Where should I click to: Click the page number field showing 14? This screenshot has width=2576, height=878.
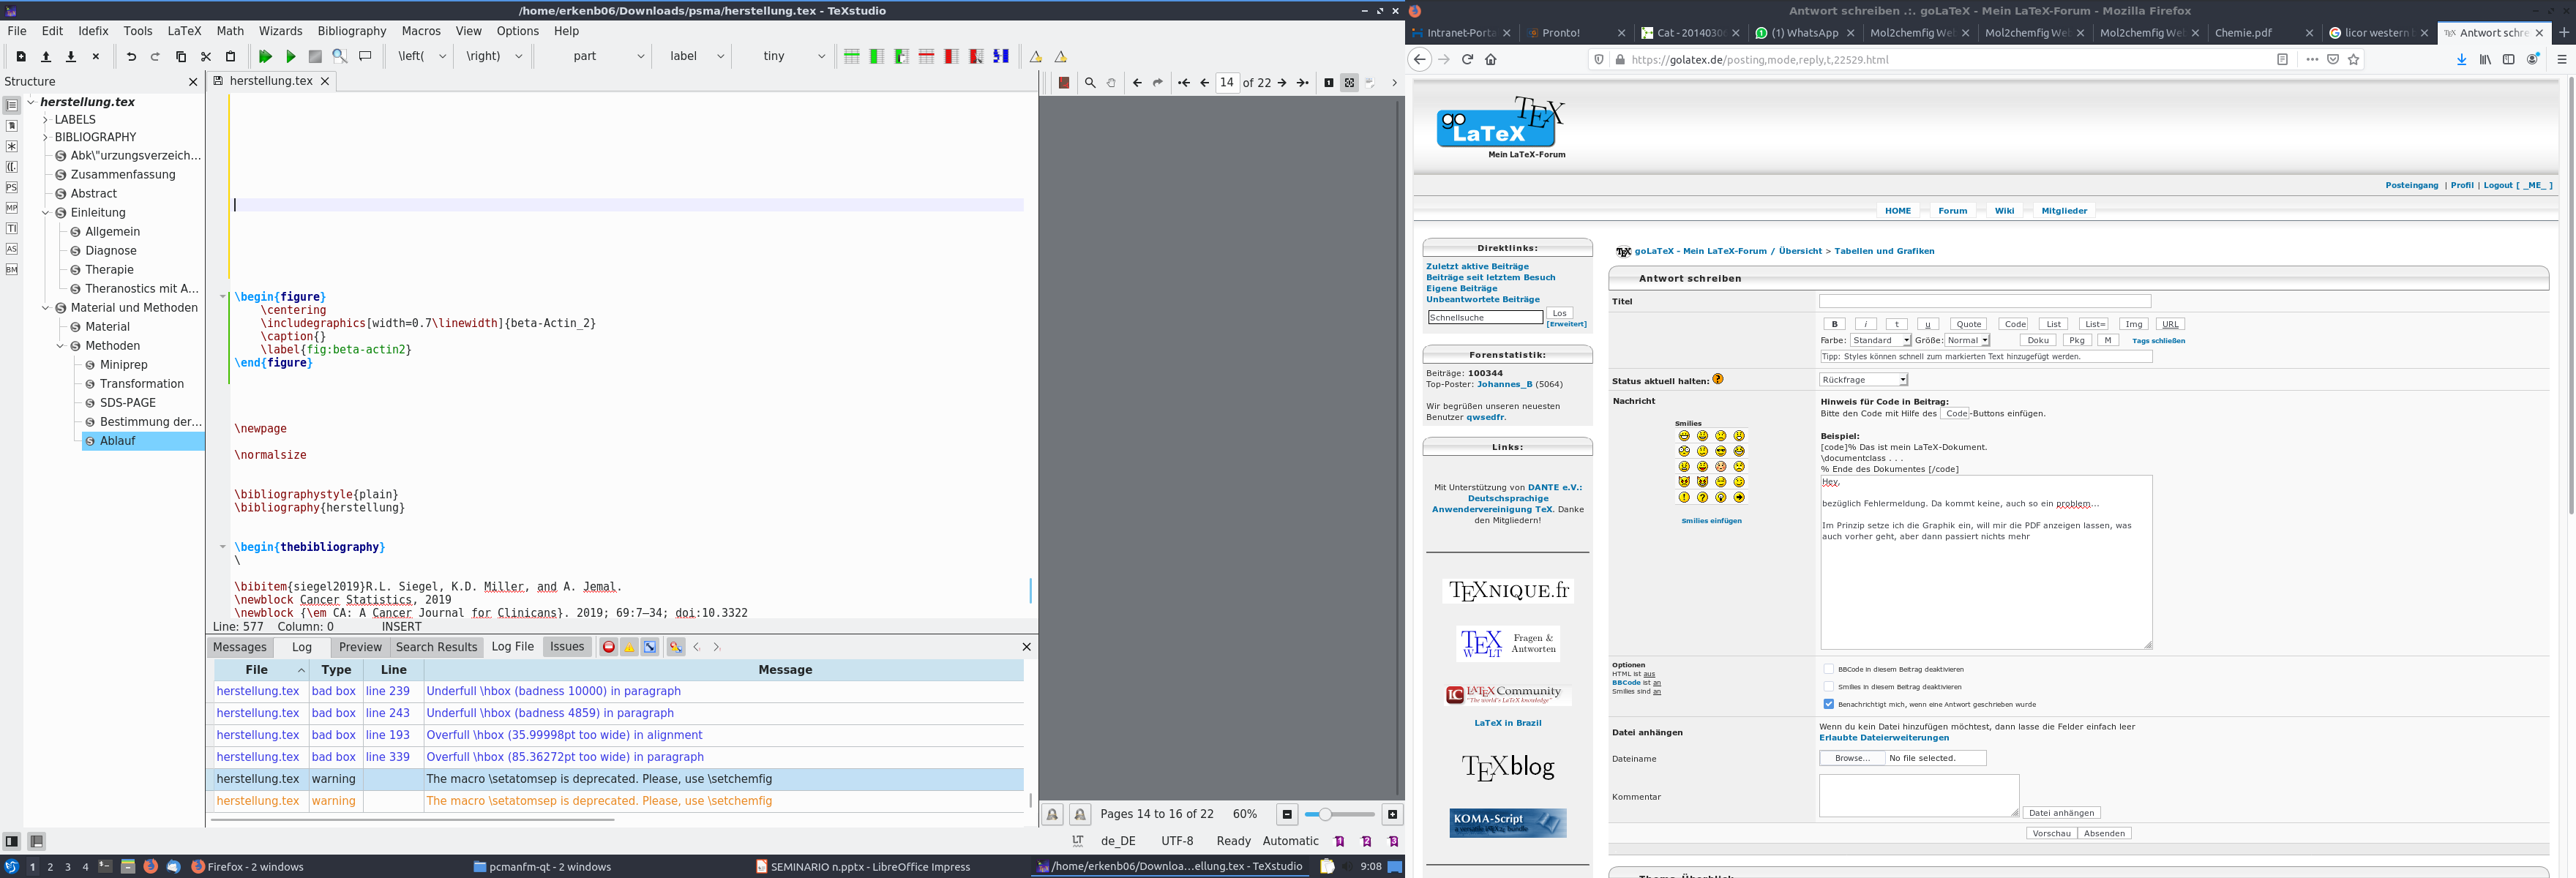coord(1227,83)
